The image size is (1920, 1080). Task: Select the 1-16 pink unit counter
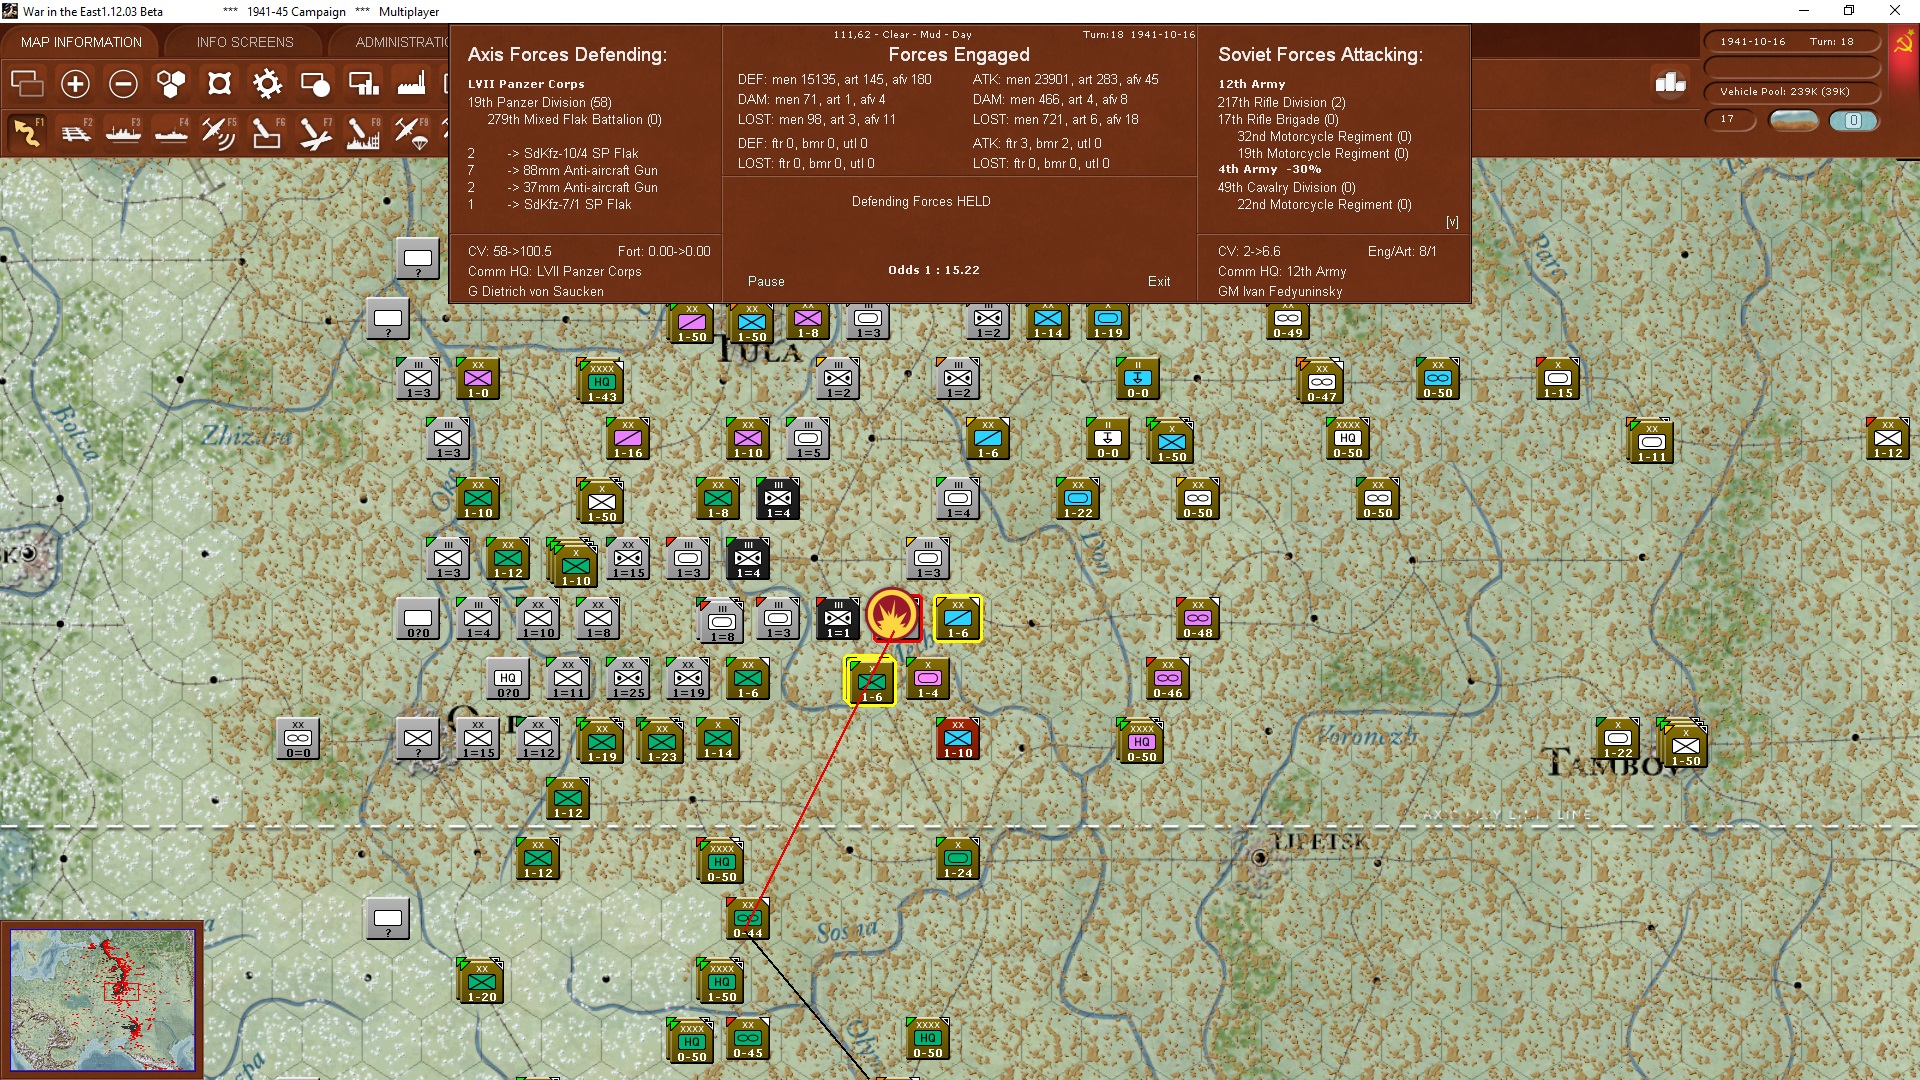coord(628,439)
